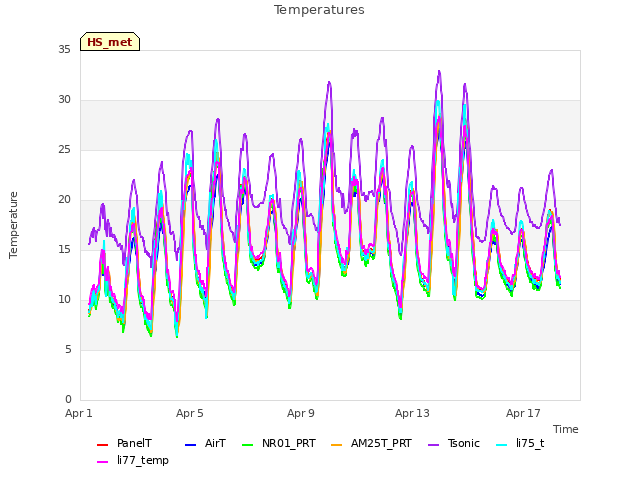Click the Tsonic peak just after Apr 9
Screen dimensions: 640x480
[x=329, y=82]
